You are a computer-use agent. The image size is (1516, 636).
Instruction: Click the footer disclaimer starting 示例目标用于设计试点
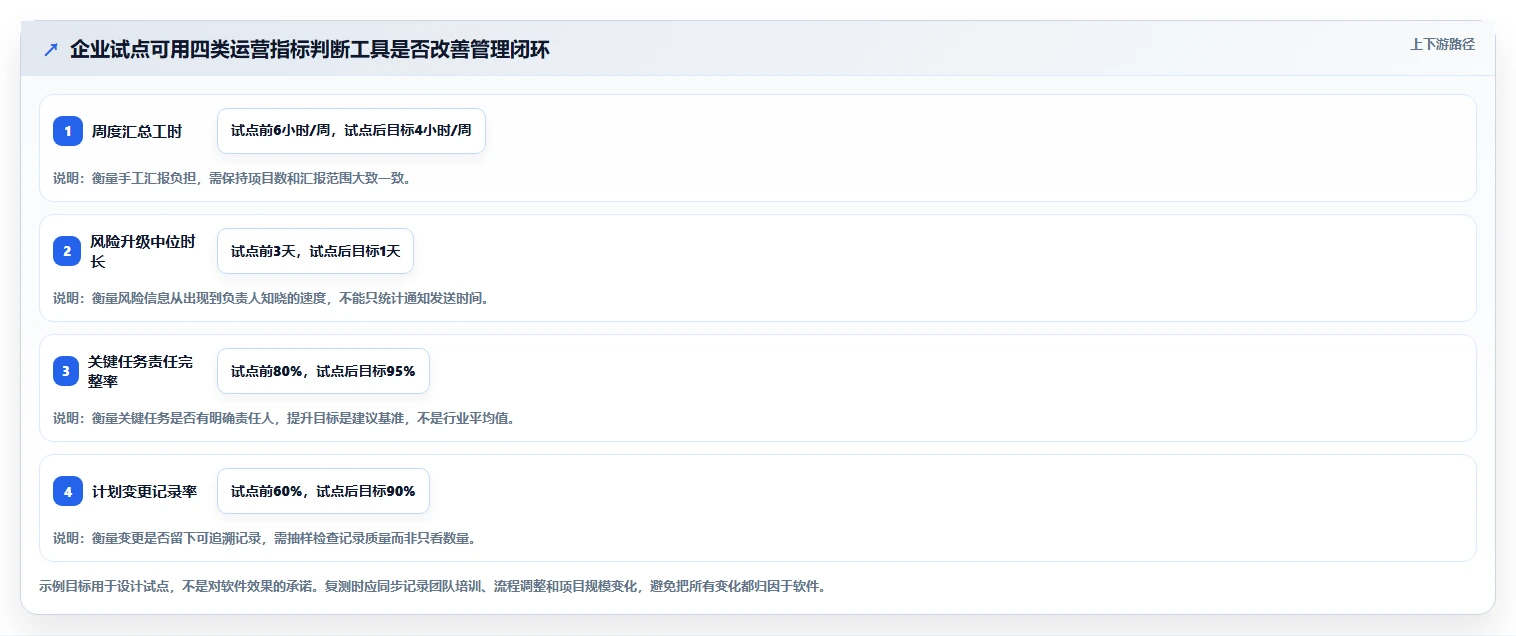[433, 586]
